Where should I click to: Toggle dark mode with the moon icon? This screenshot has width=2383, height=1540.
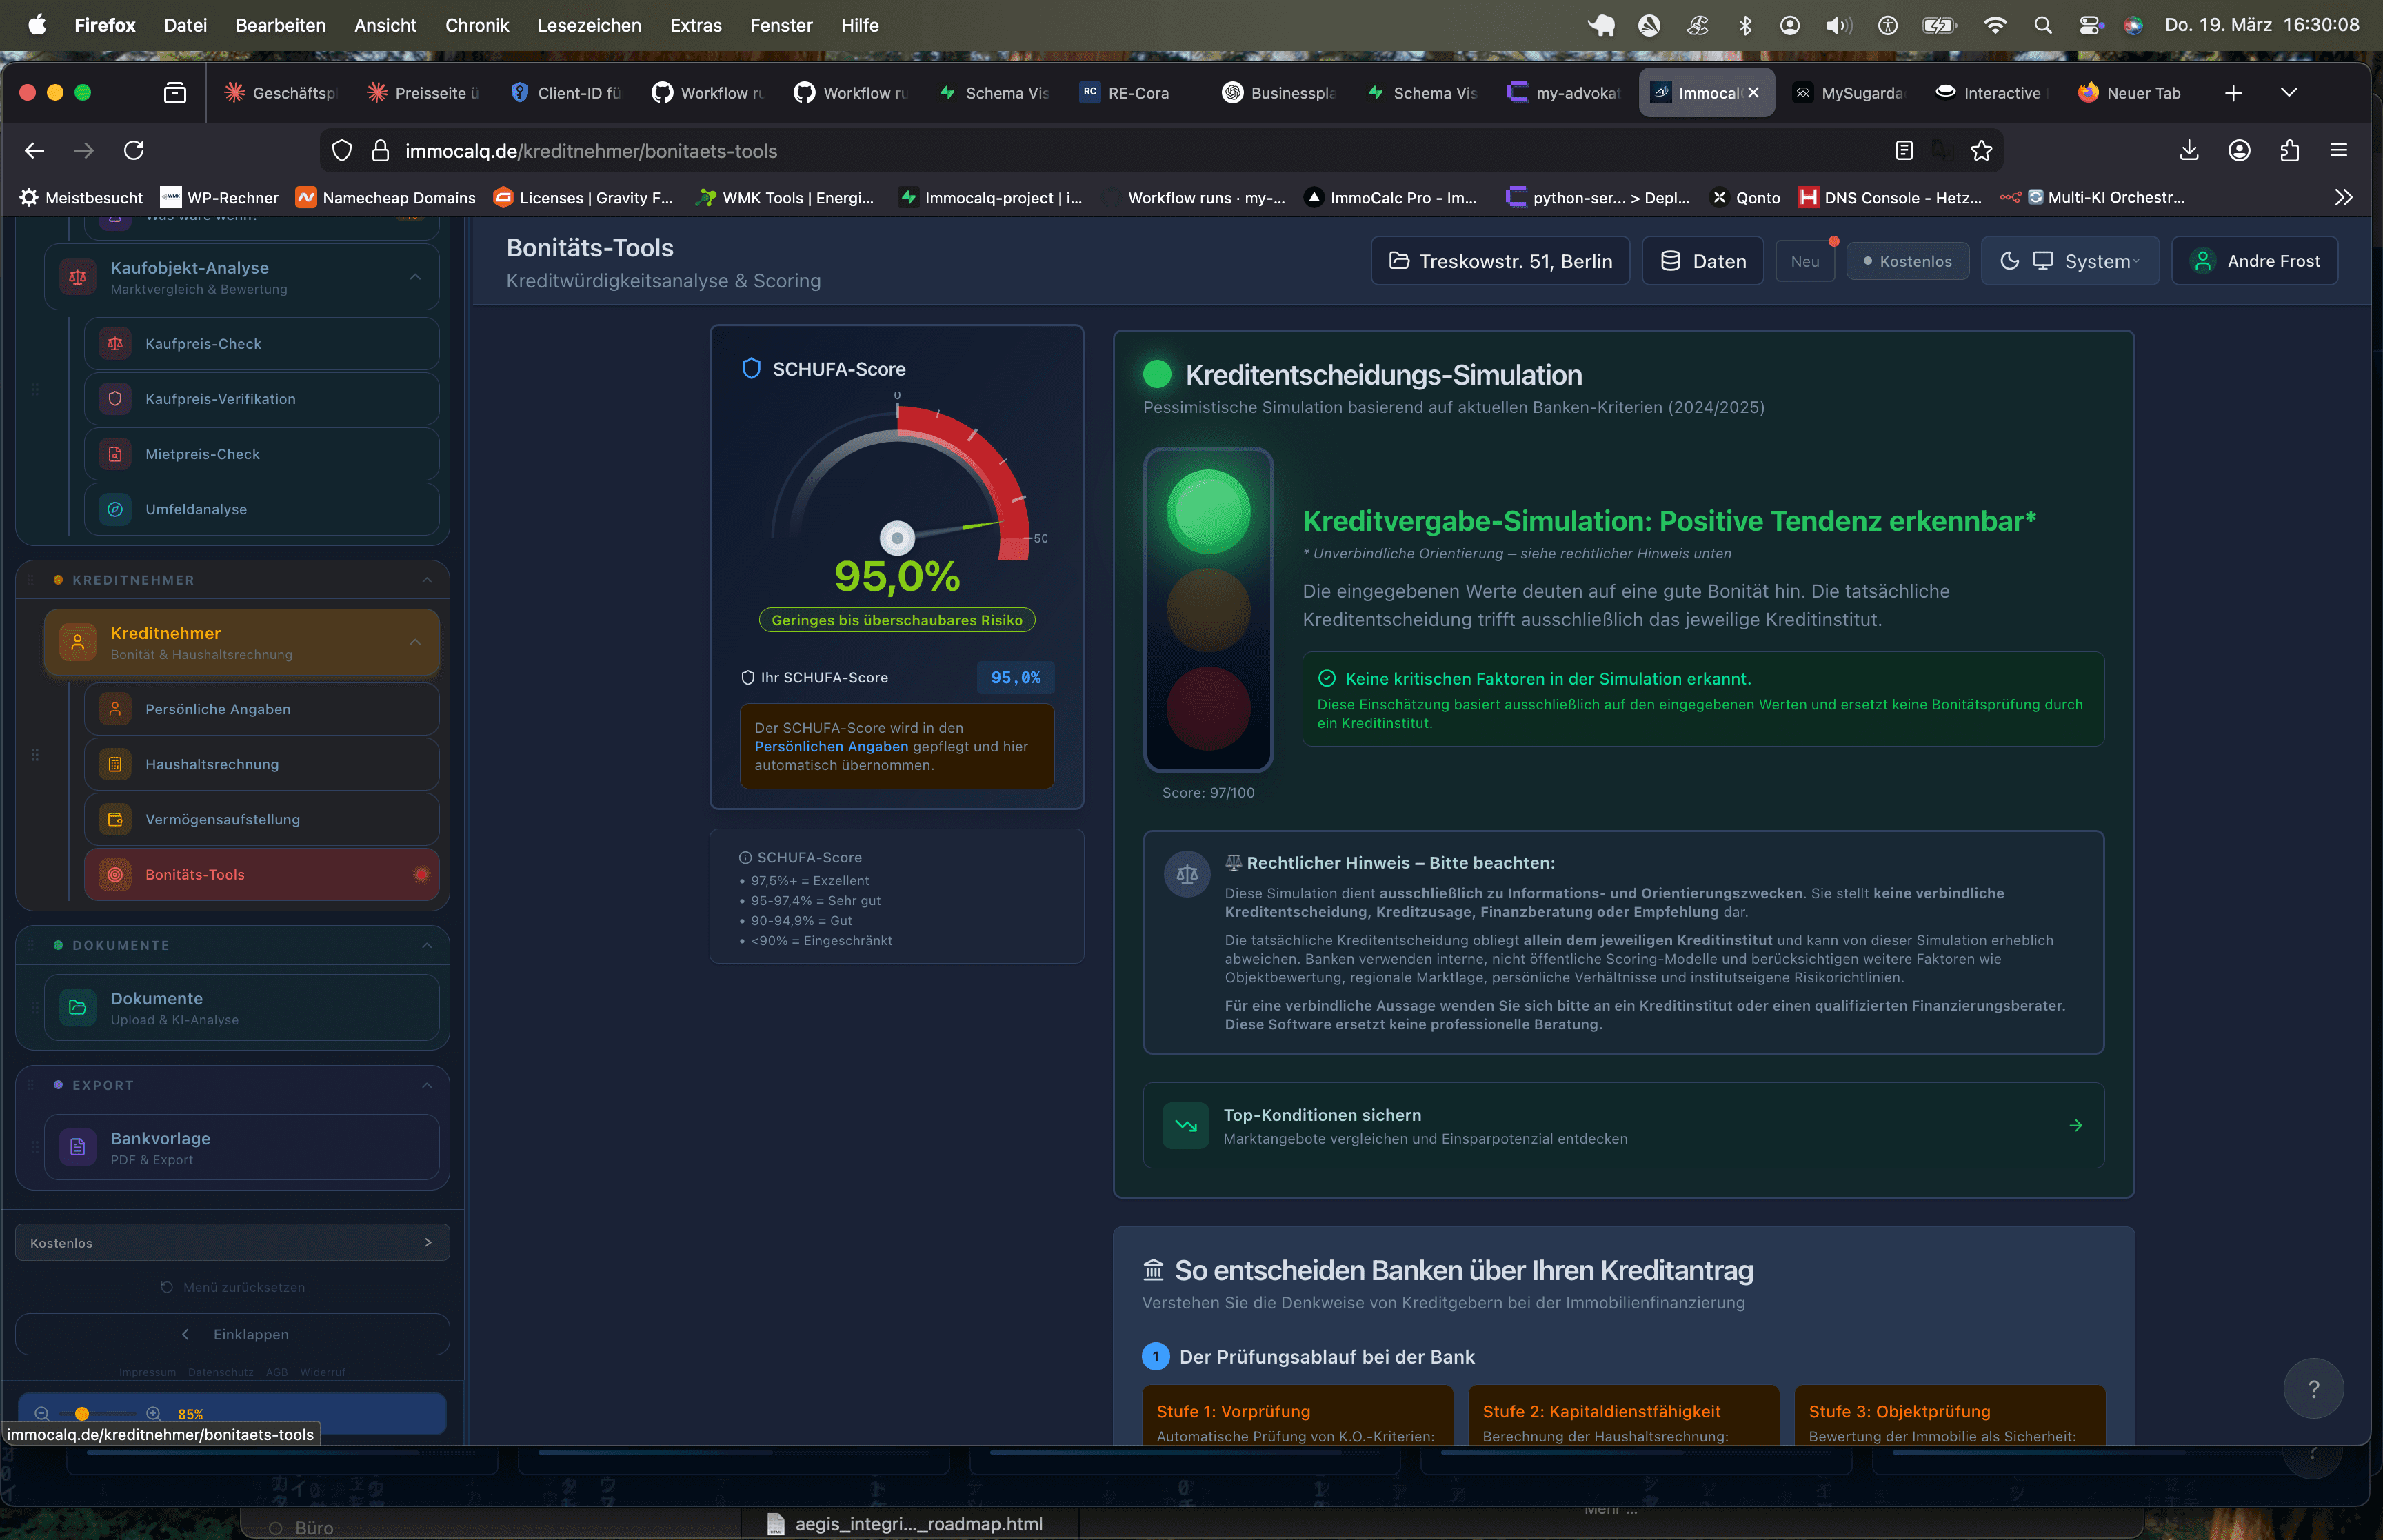[2009, 261]
